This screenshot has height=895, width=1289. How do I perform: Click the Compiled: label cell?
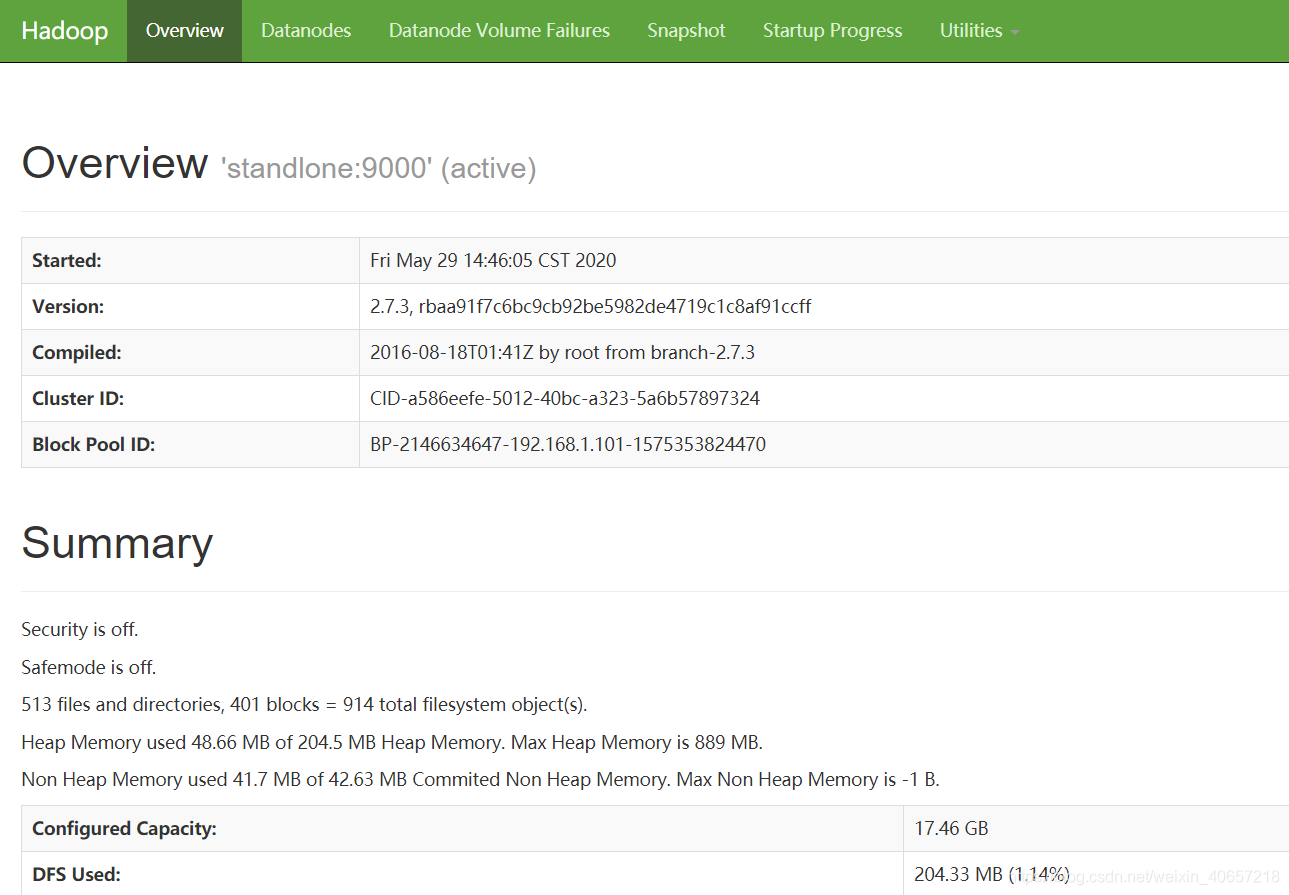pyautogui.click(x=190, y=352)
